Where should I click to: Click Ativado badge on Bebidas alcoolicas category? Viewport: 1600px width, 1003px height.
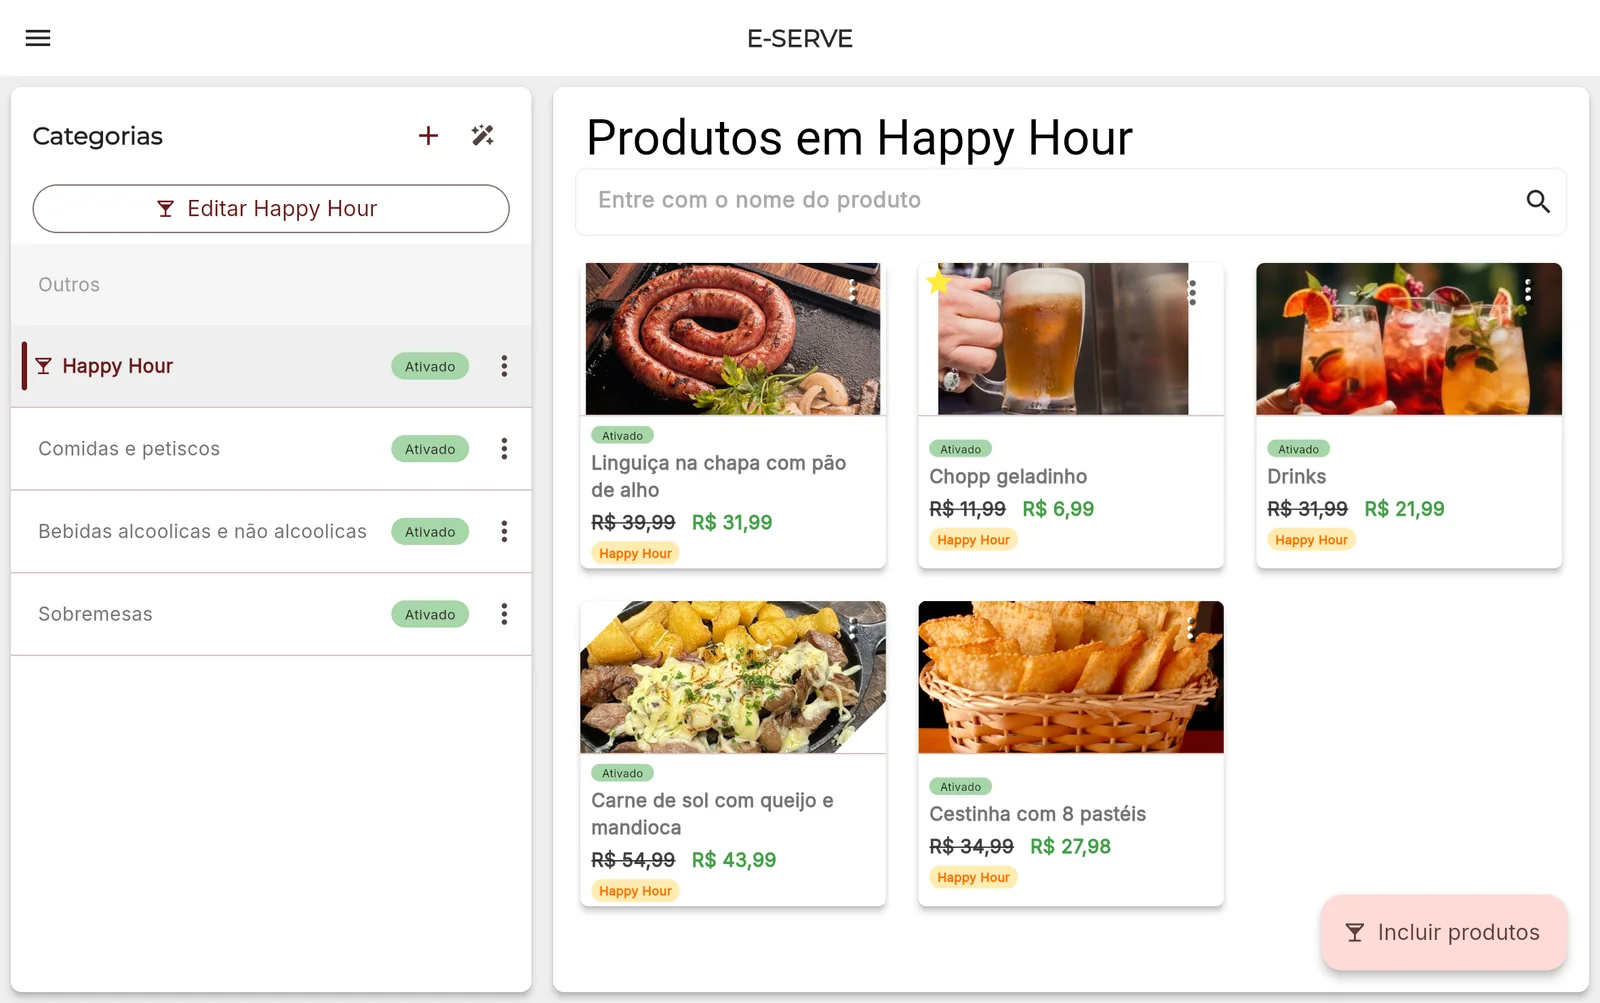(x=430, y=532)
